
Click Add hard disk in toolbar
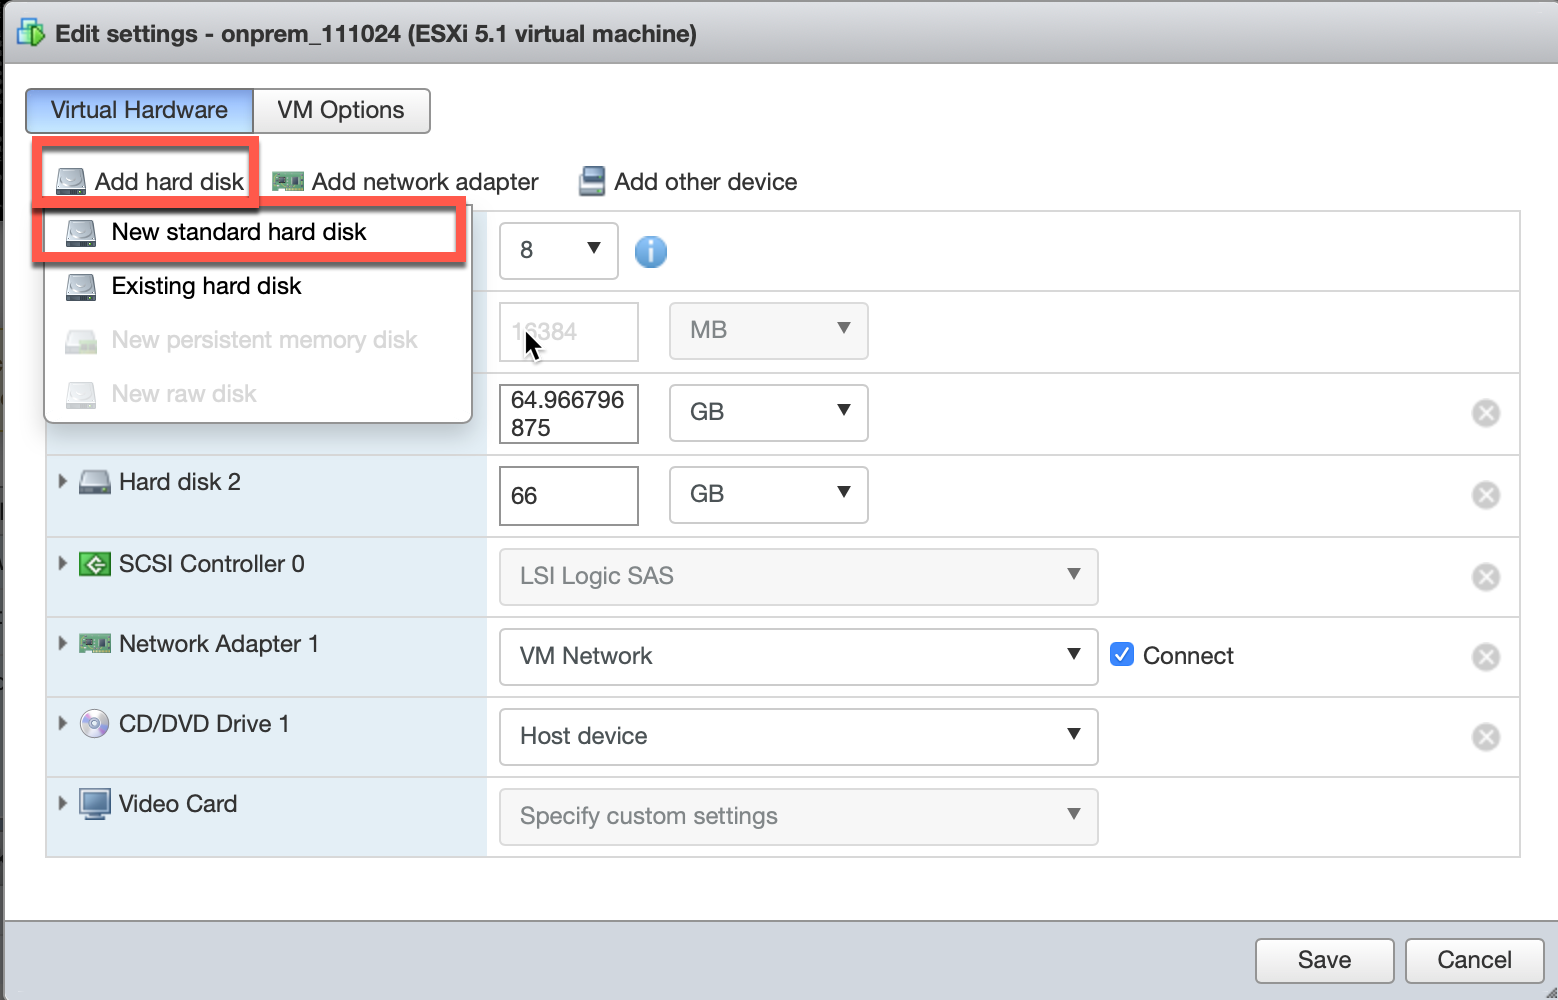pos(150,181)
